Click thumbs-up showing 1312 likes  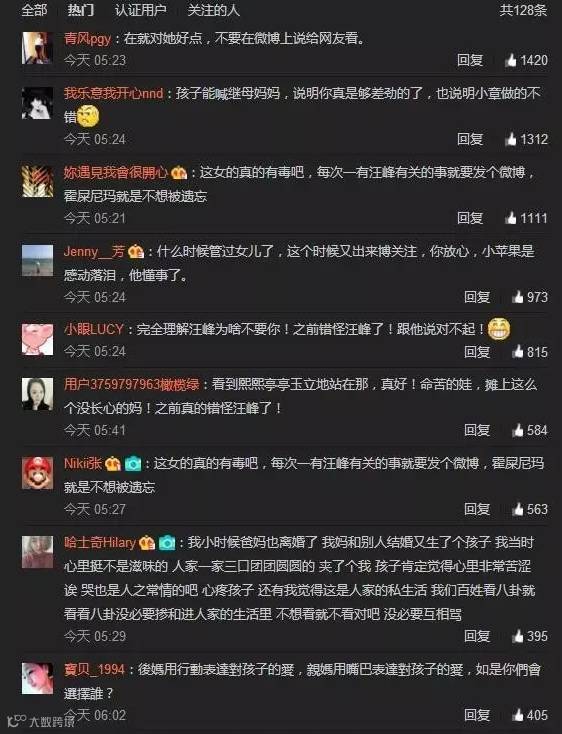click(x=511, y=139)
